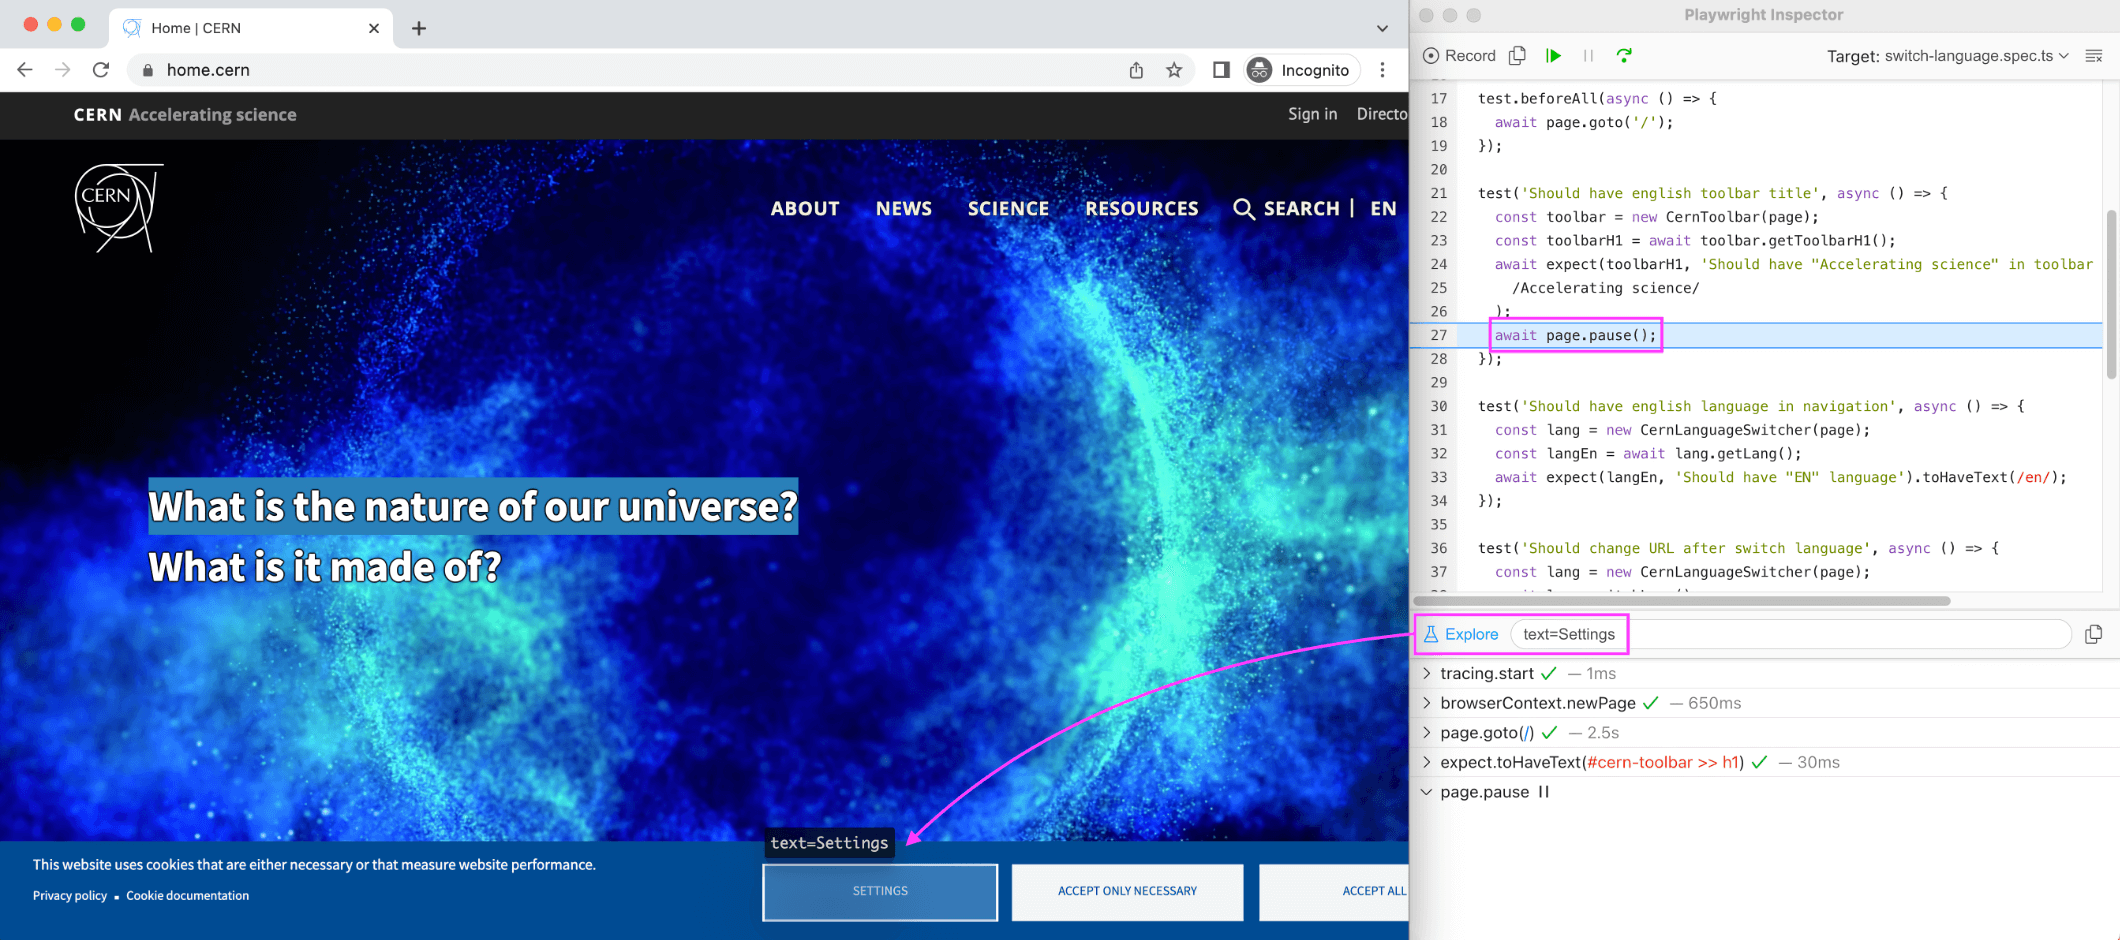Reload the home.cern page
This screenshot has width=2120, height=940.
[x=101, y=70]
